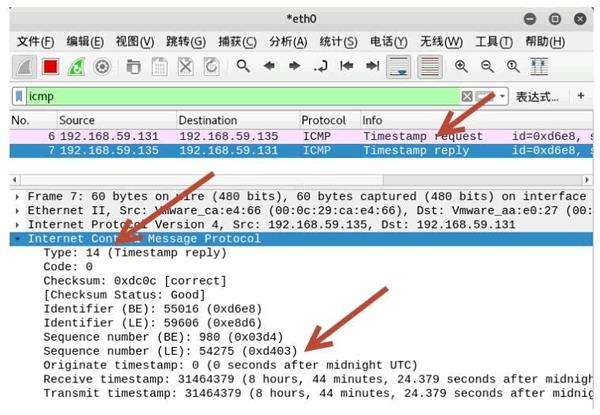This screenshot has height=415, width=600.
Task: Reload this capture file icon
Action: click(x=211, y=67)
